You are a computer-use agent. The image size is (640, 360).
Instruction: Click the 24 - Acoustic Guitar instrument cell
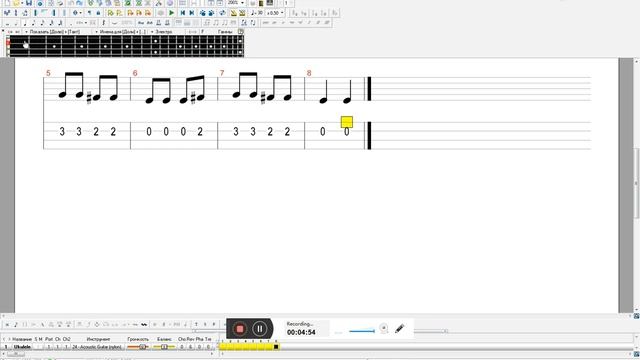click(97, 347)
